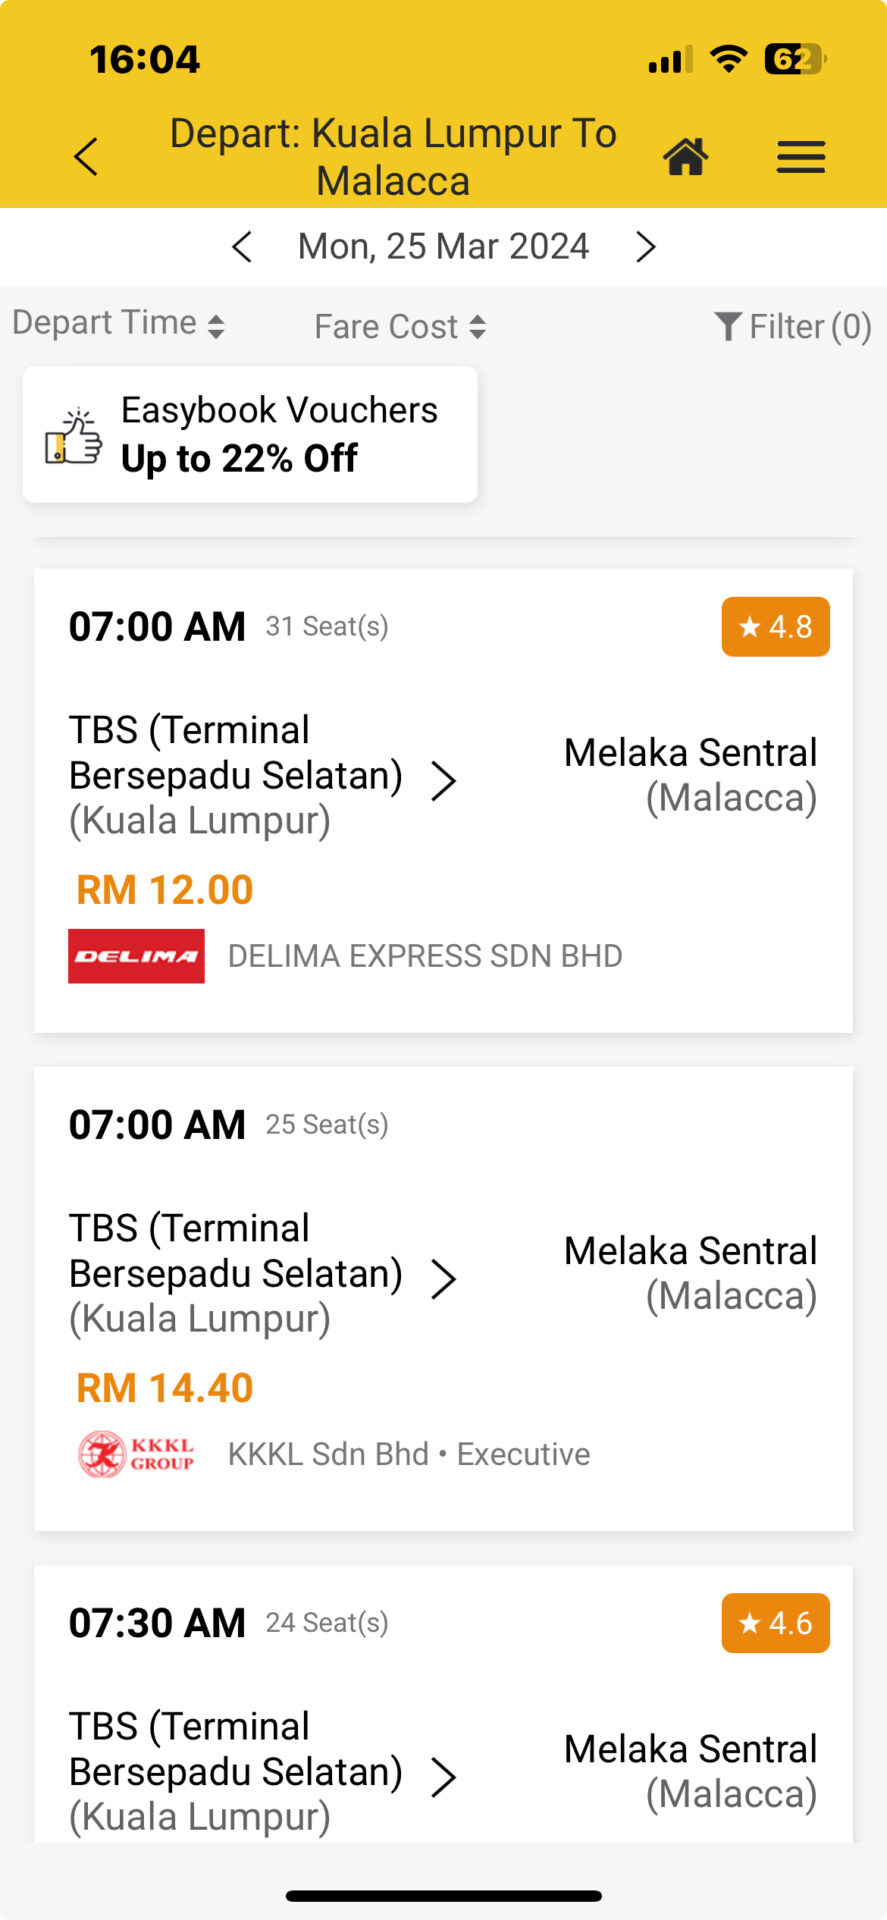Sort trips by Depart Time
This screenshot has width=887, height=1920.
(118, 324)
